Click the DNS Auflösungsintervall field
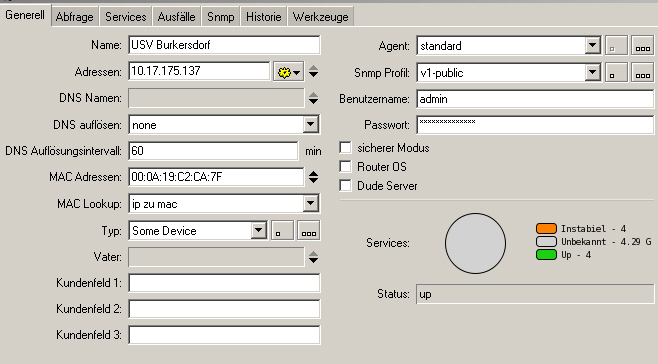This screenshot has height=364, width=658. click(x=213, y=151)
